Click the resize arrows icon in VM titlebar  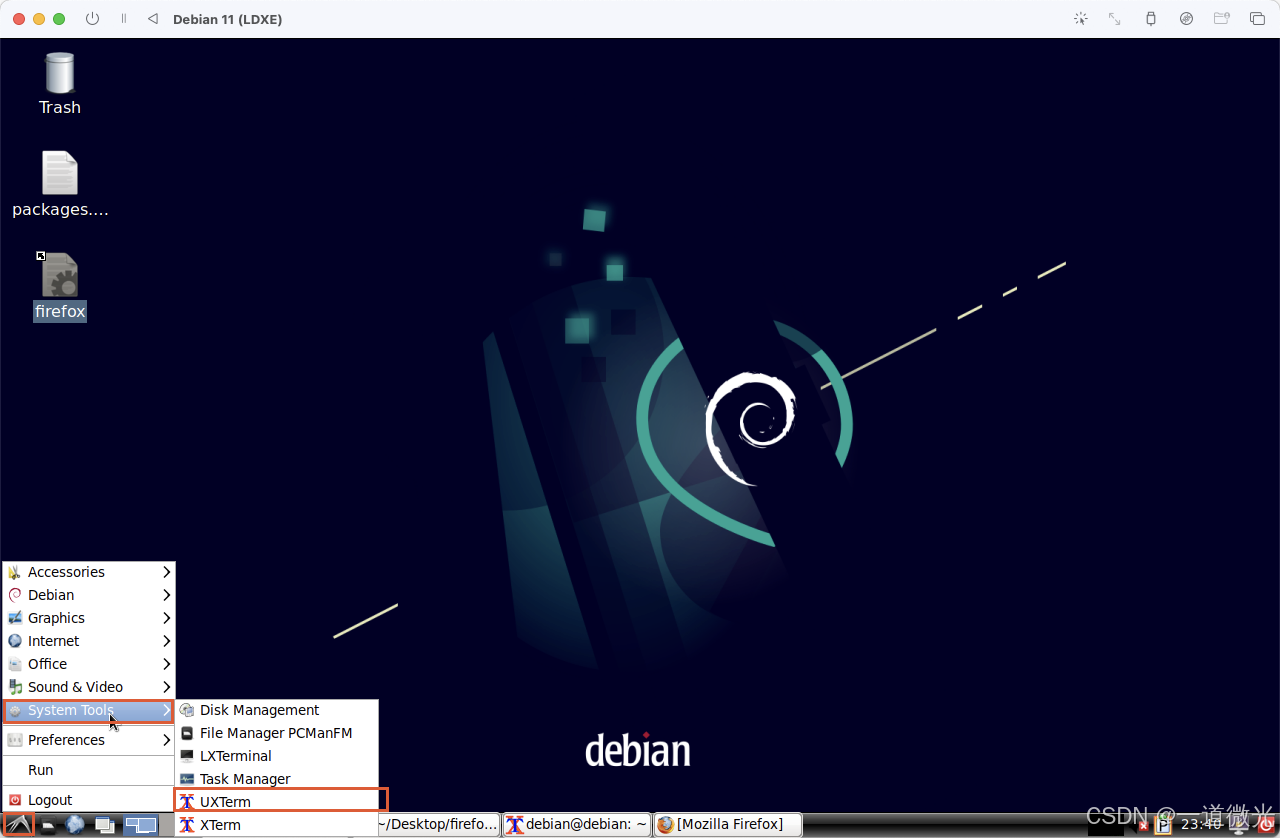point(1115,19)
